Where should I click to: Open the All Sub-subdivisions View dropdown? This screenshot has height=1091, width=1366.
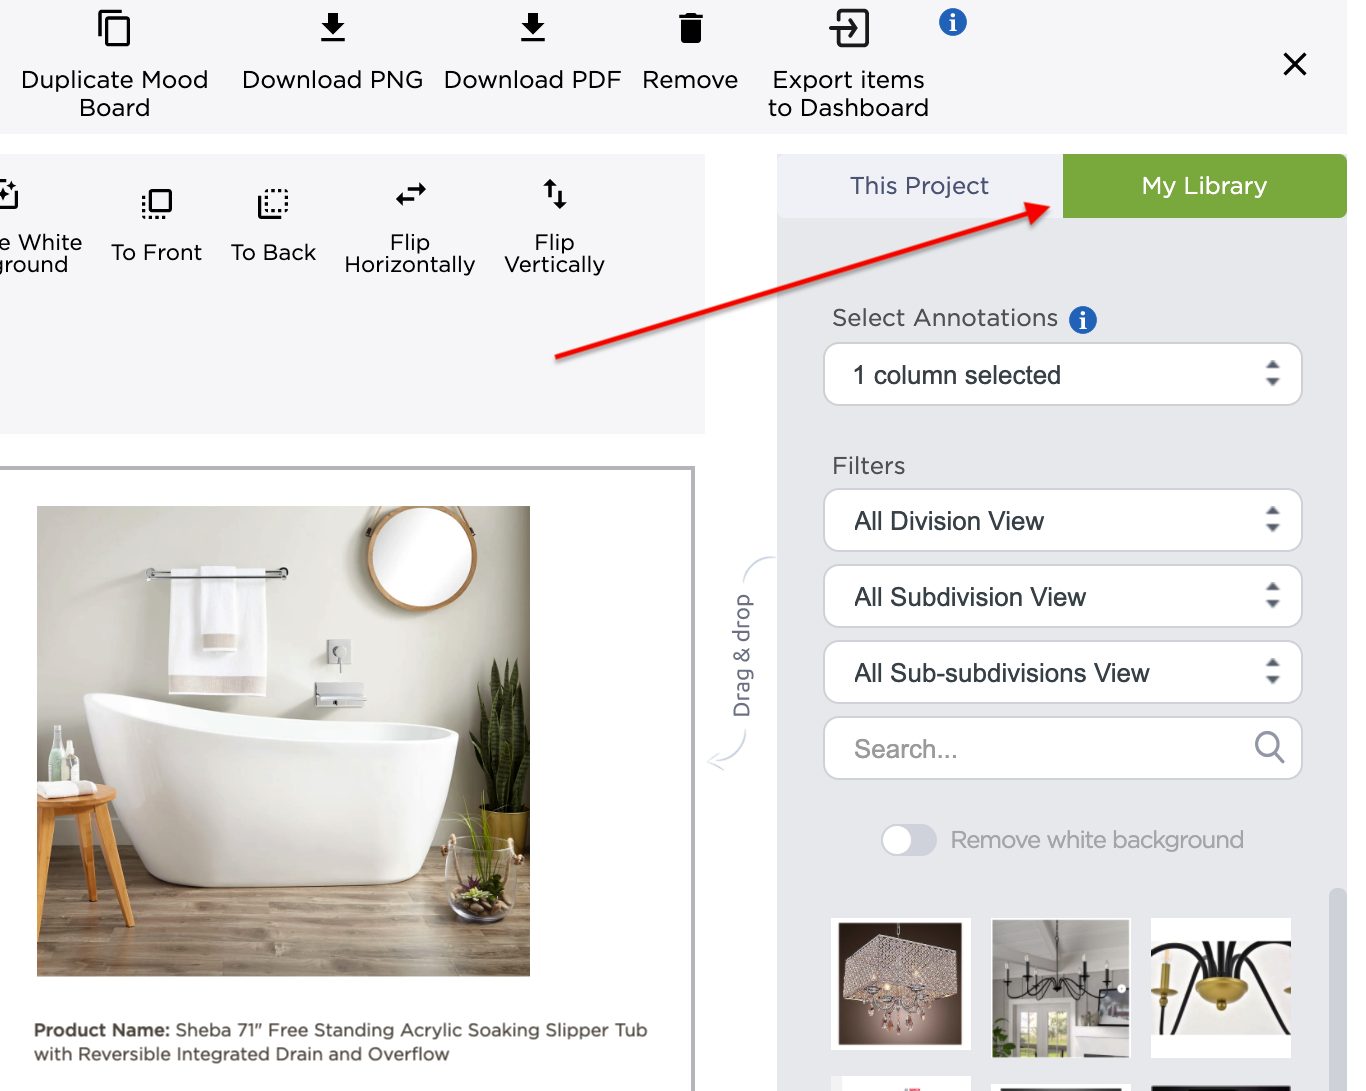tap(1063, 672)
